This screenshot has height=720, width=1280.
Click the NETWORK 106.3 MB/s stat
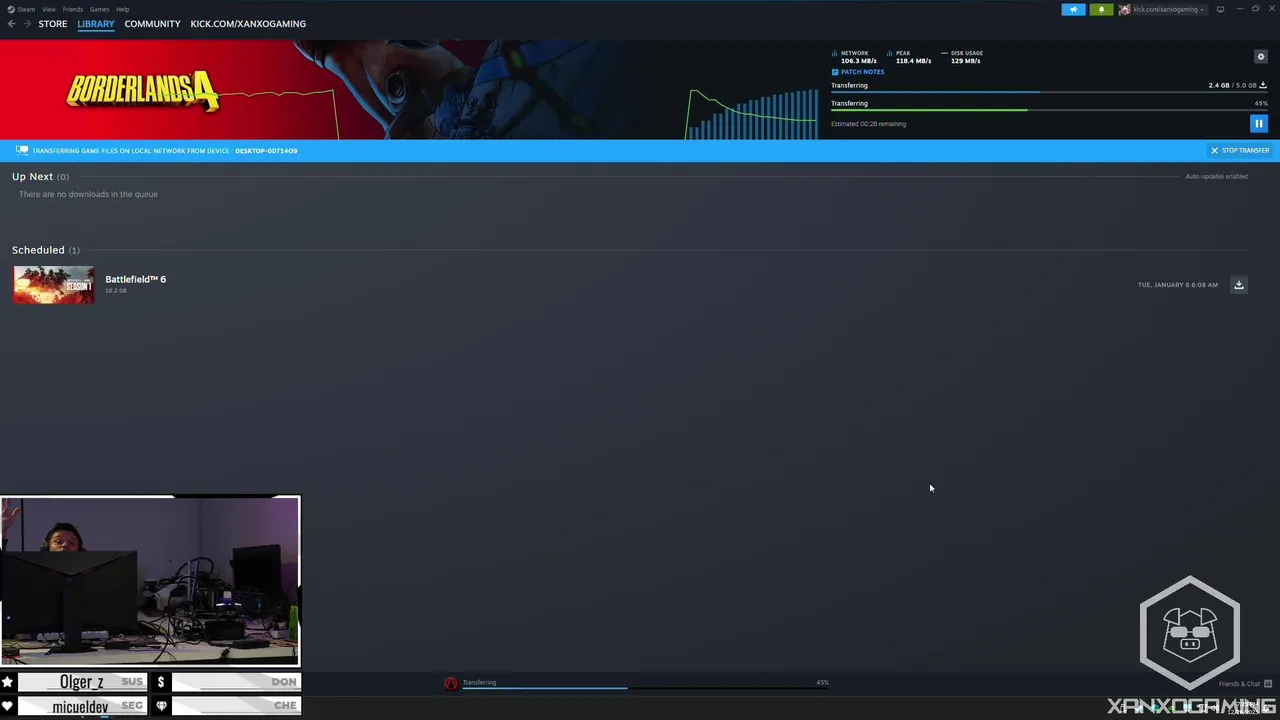pyautogui.click(x=854, y=57)
